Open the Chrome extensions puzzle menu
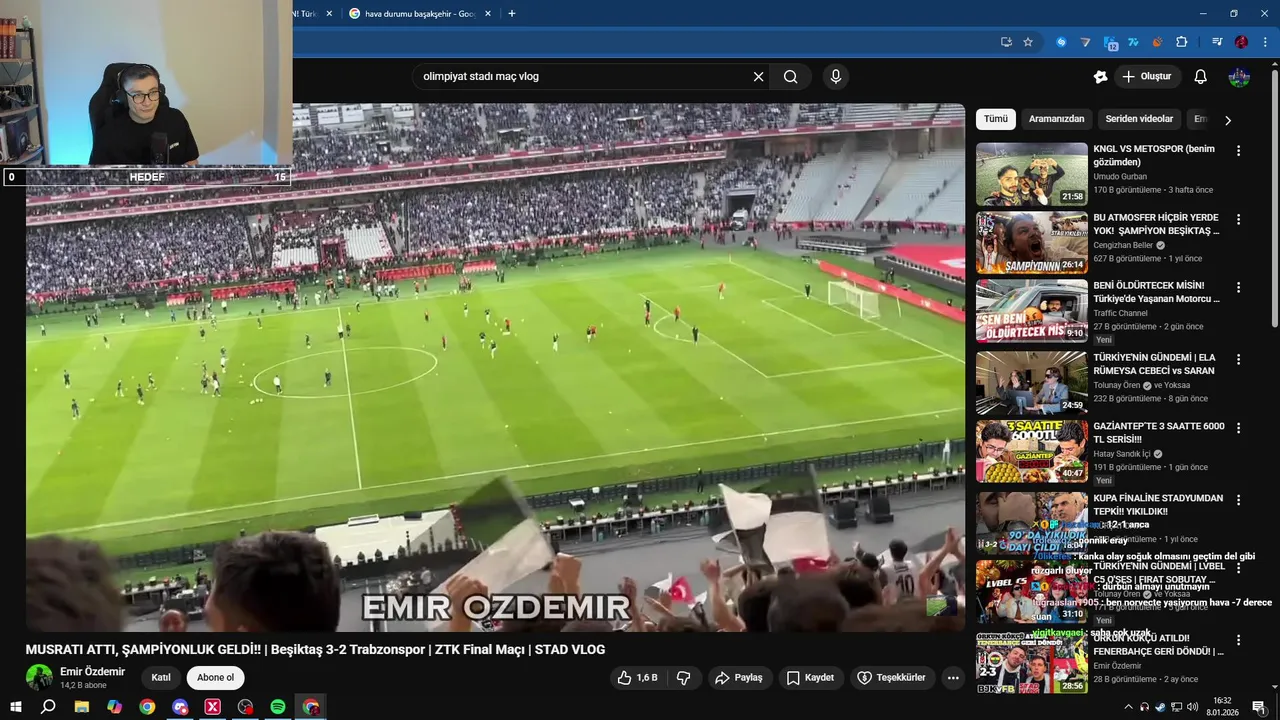This screenshot has width=1280, height=720. tap(1182, 42)
